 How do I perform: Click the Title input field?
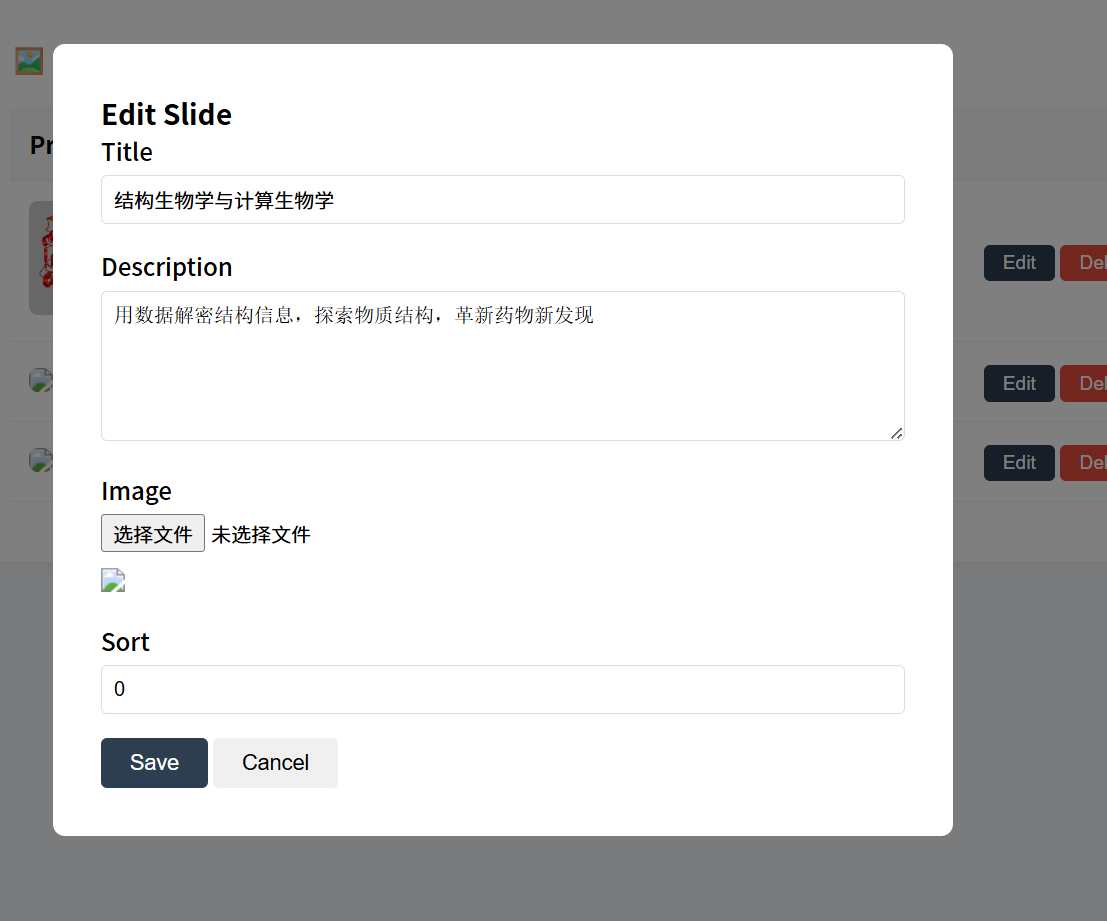pos(503,200)
